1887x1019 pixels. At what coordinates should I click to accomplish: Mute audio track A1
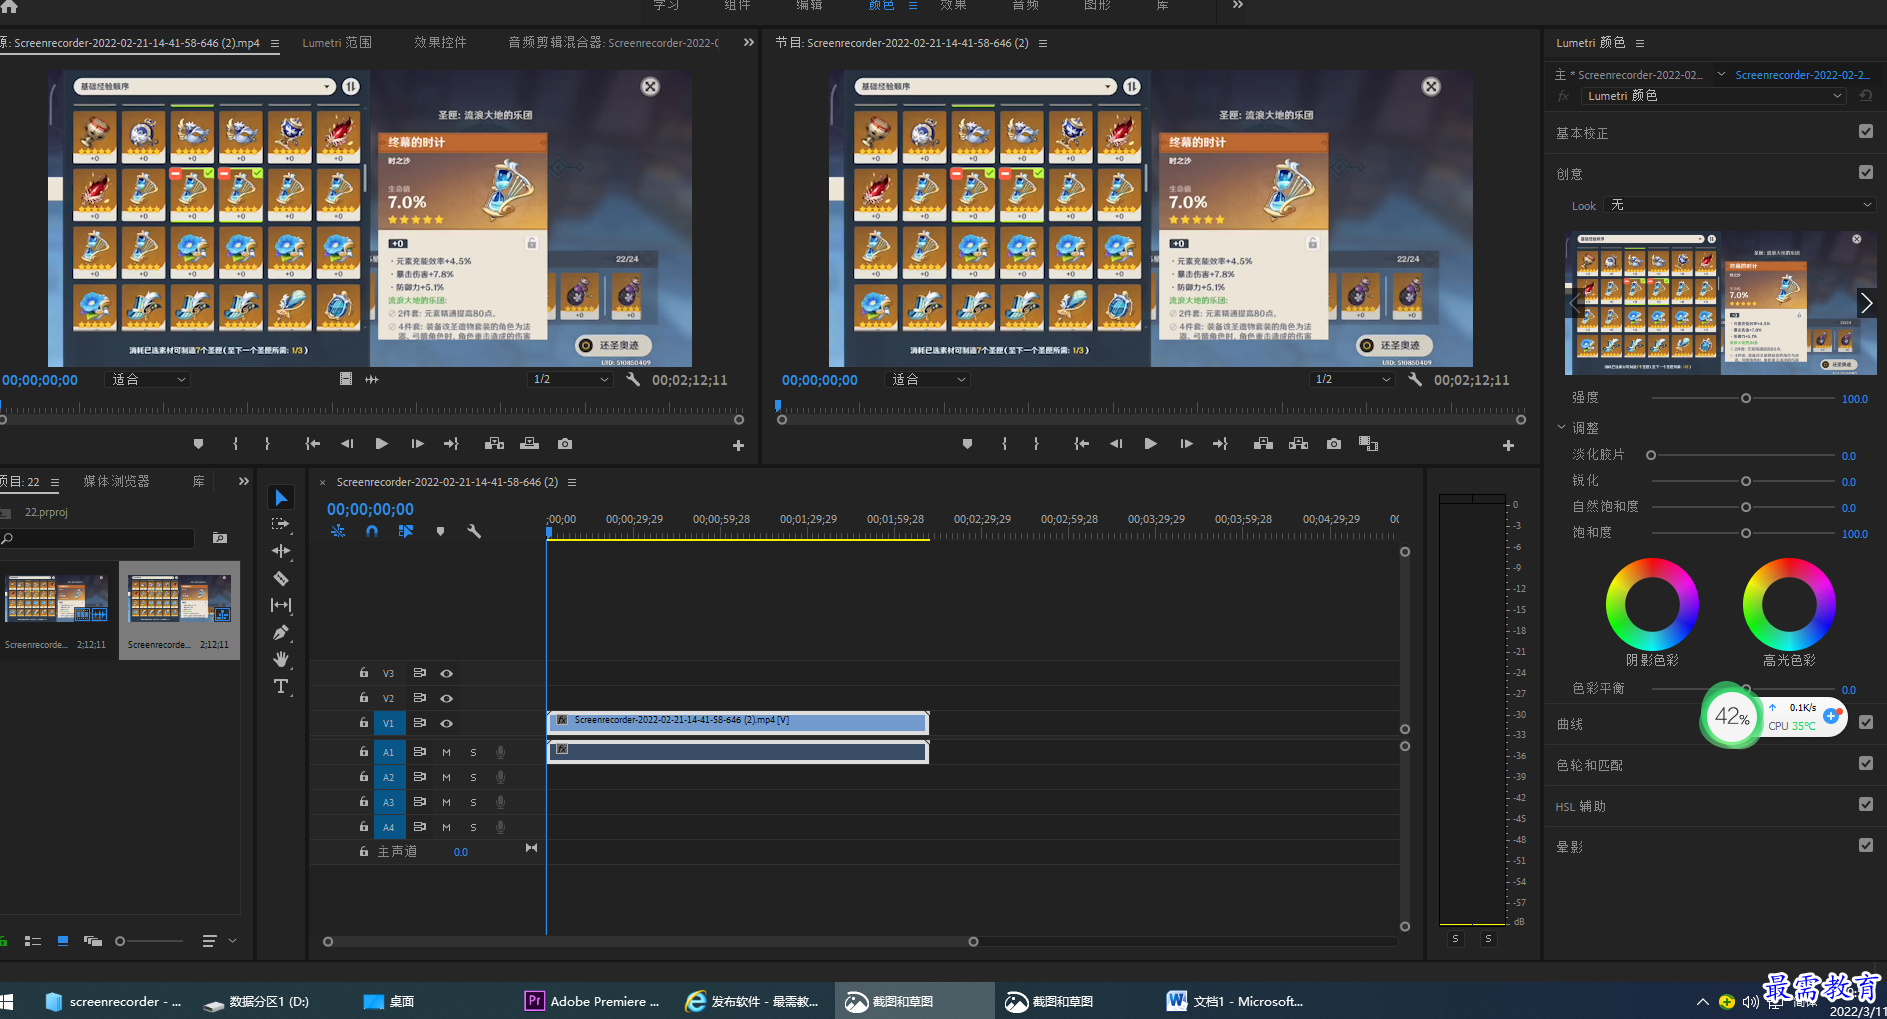[x=446, y=752]
